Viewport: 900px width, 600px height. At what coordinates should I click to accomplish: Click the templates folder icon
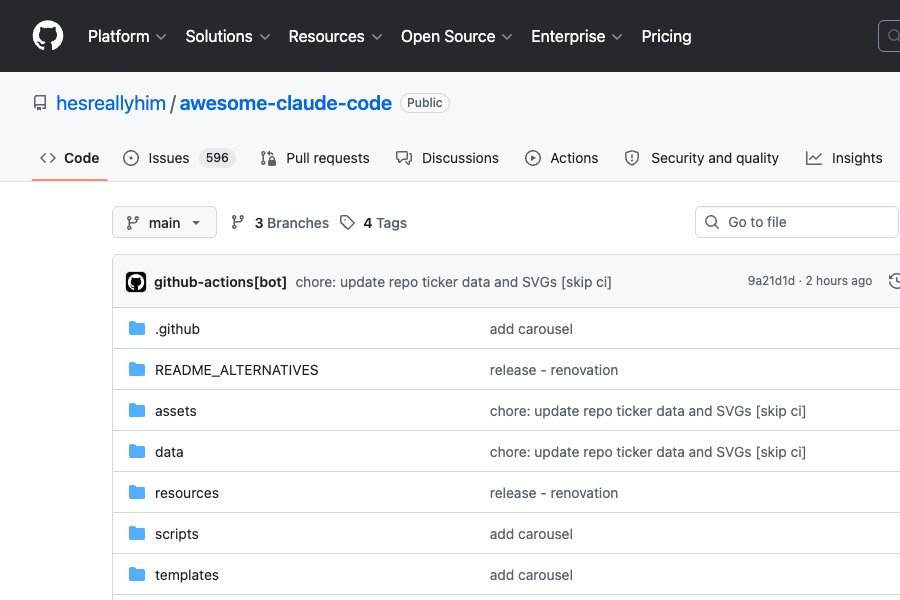137,574
